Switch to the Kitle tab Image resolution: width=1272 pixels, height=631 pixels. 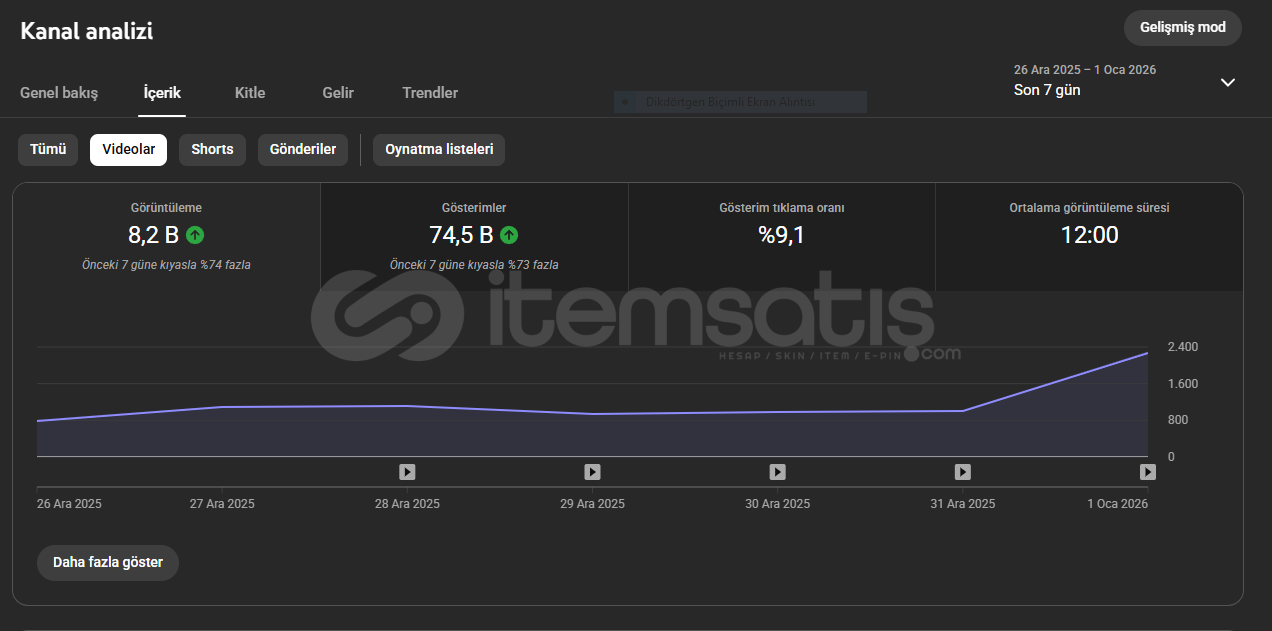coord(250,93)
